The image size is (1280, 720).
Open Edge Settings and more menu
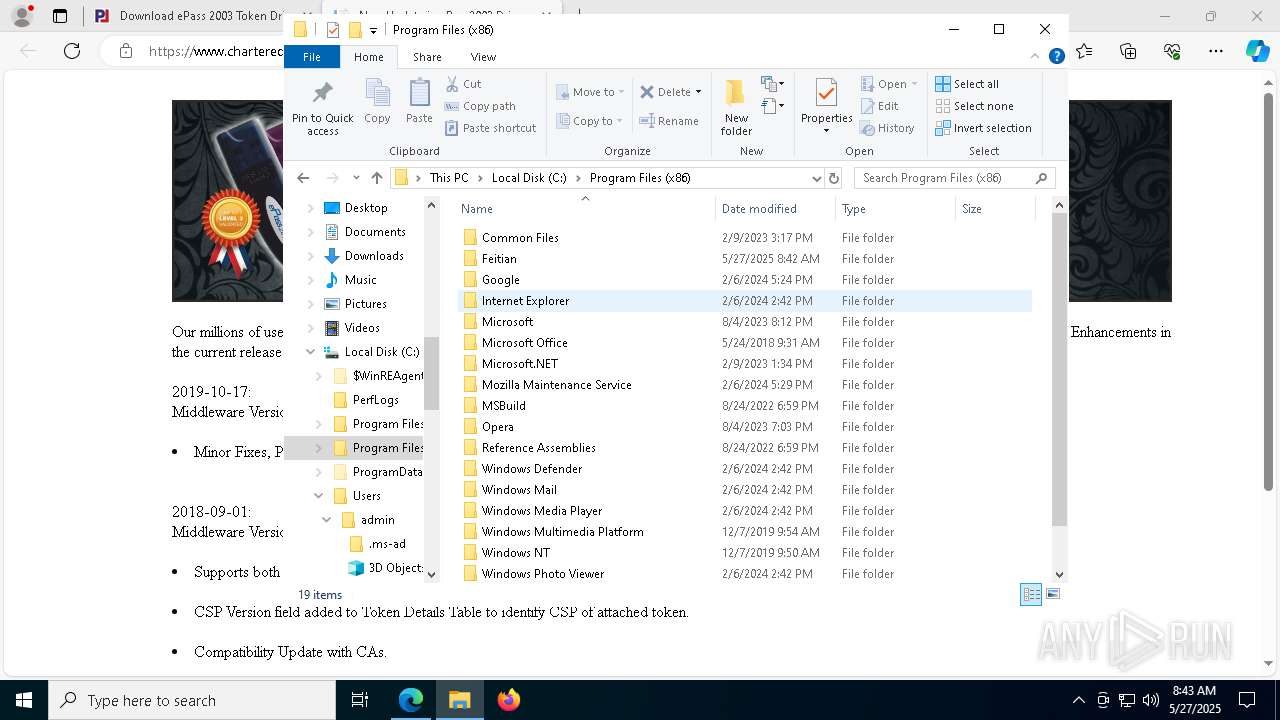pos(1216,51)
